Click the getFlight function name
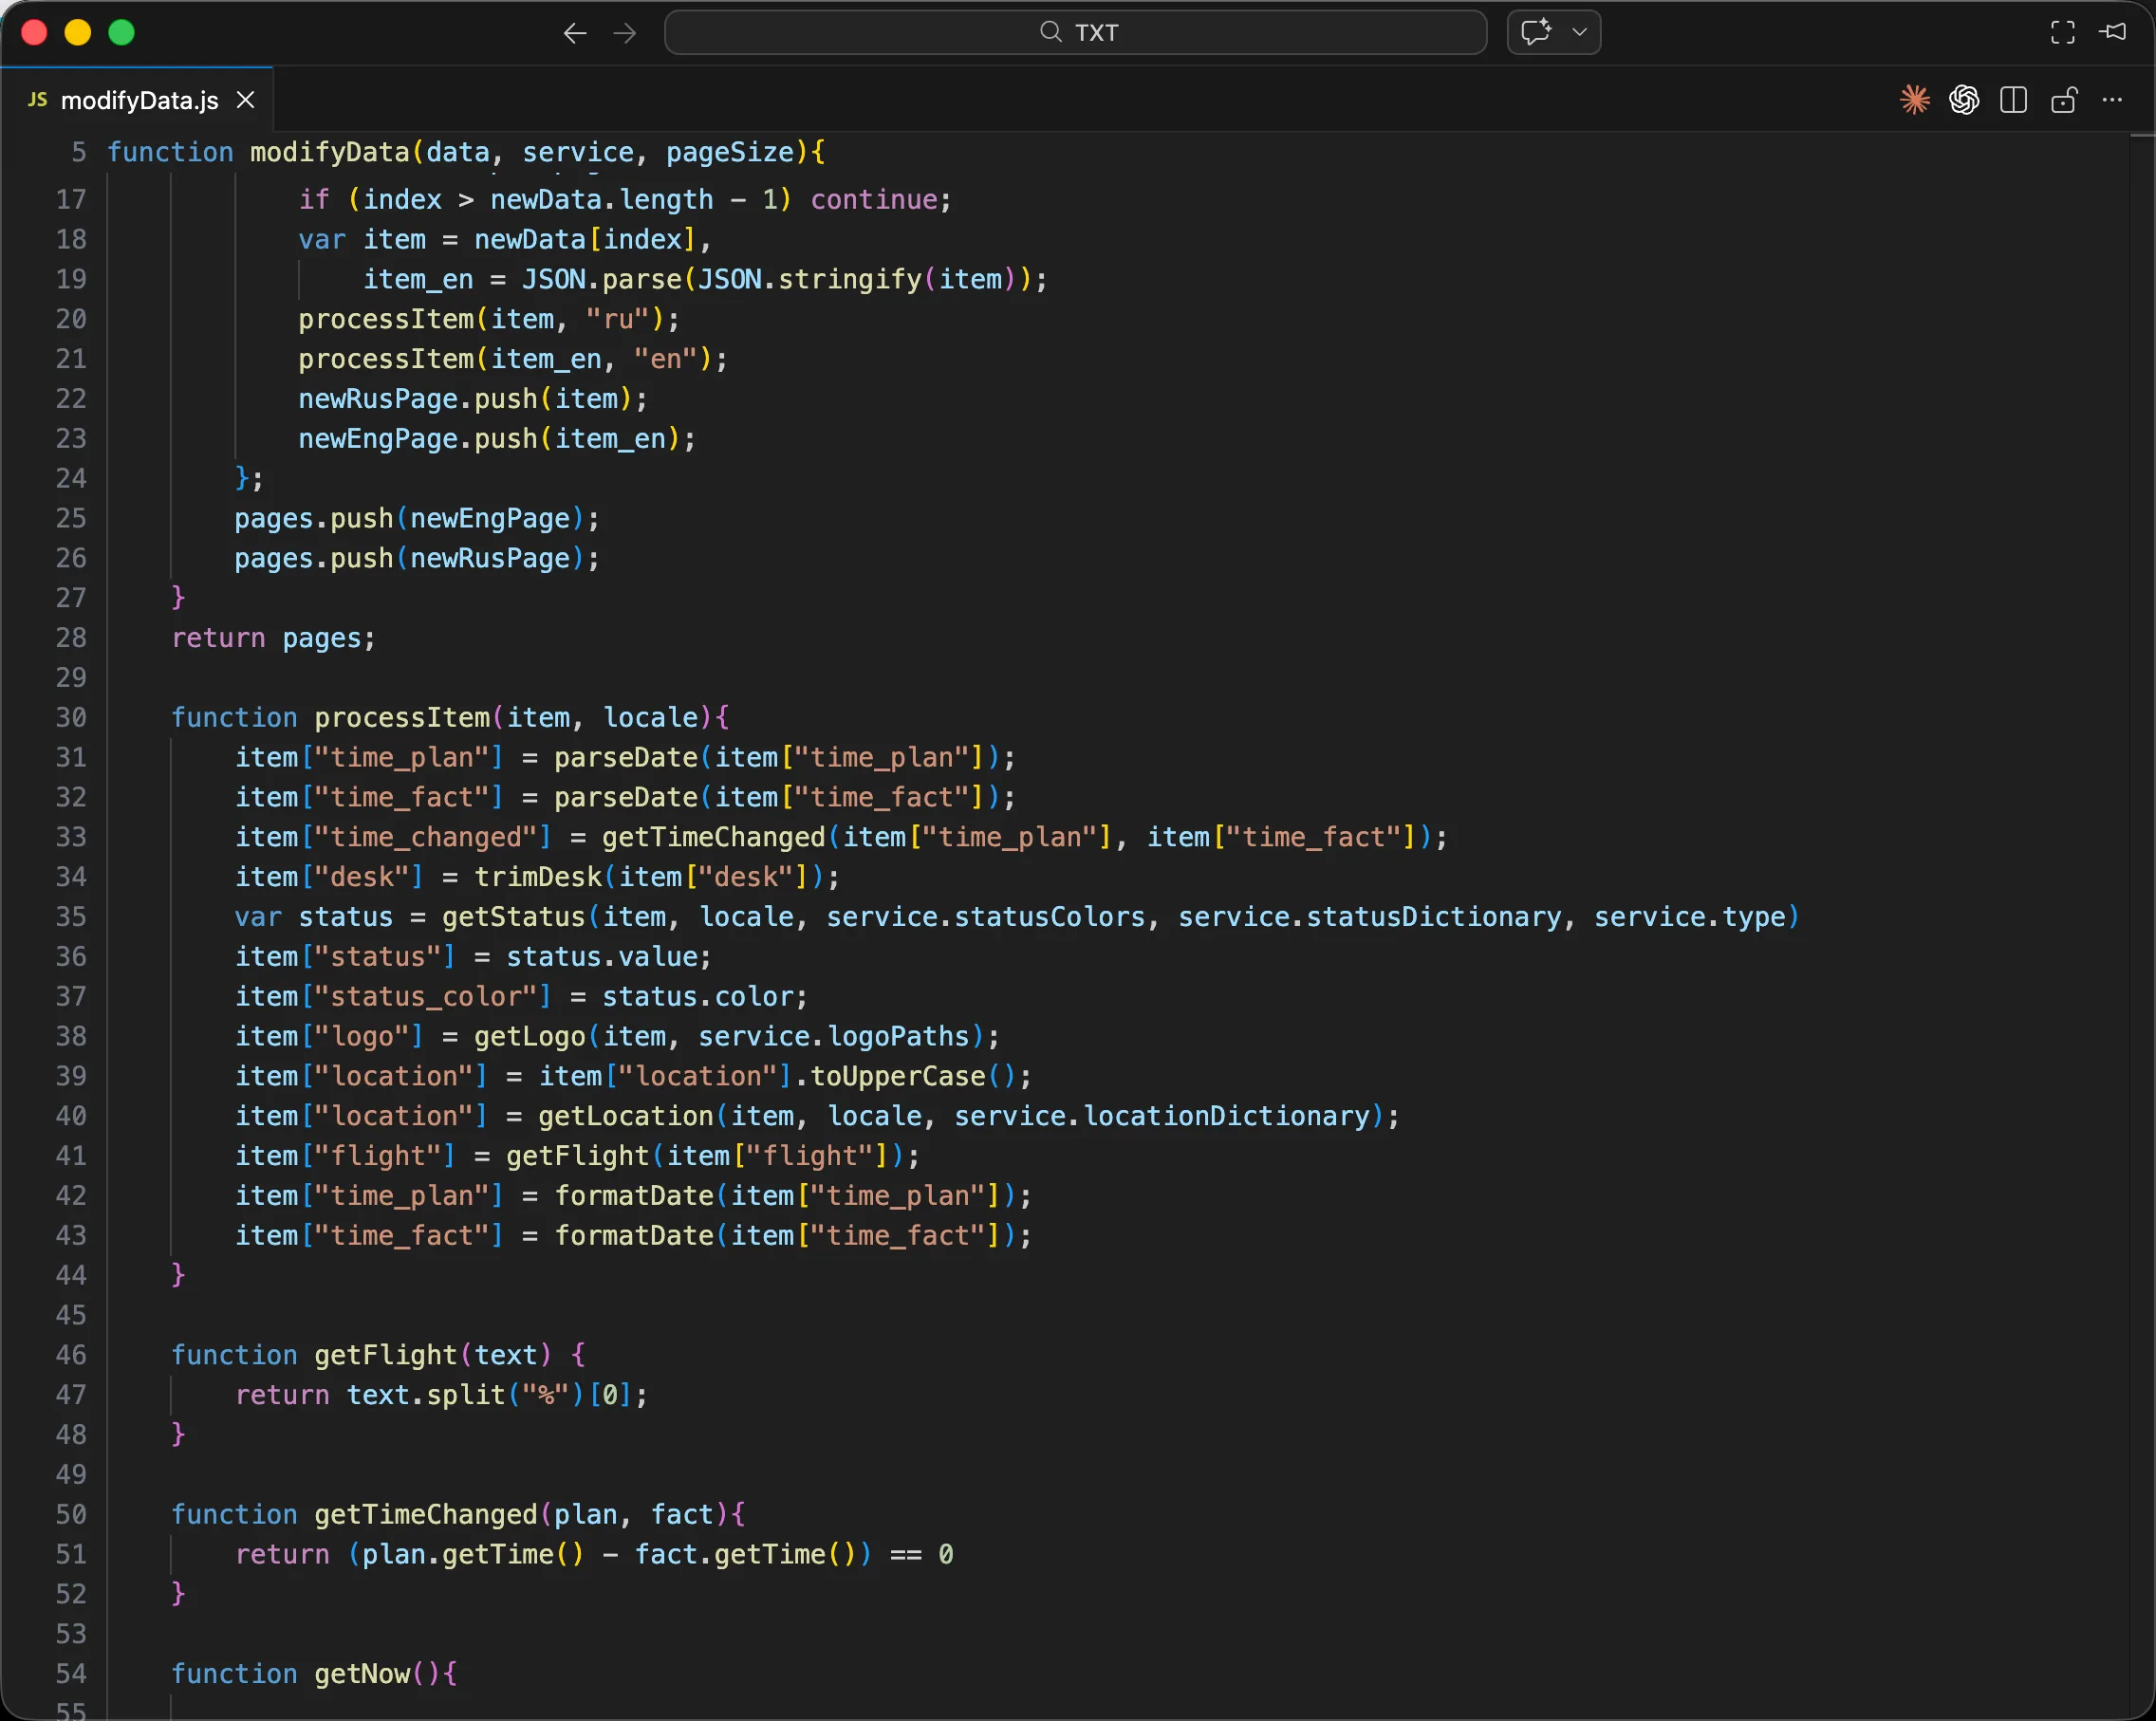The height and width of the screenshot is (1721, 2156). (385, 1355)
